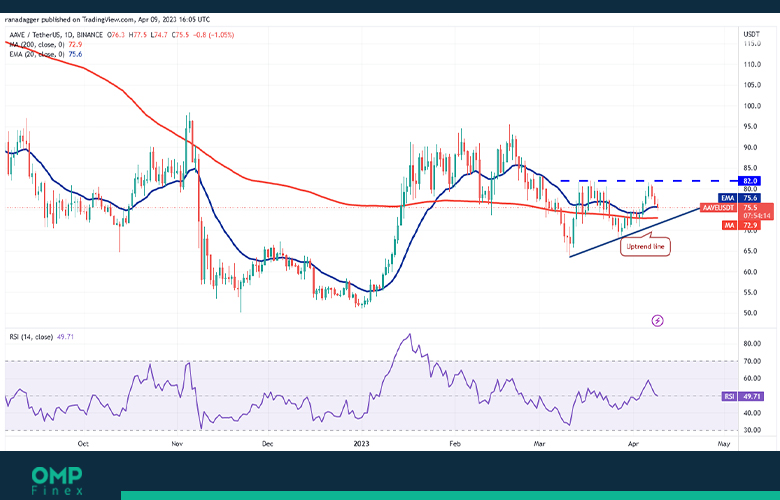Click the 65.0 price axis label

(x=752, y=251)
